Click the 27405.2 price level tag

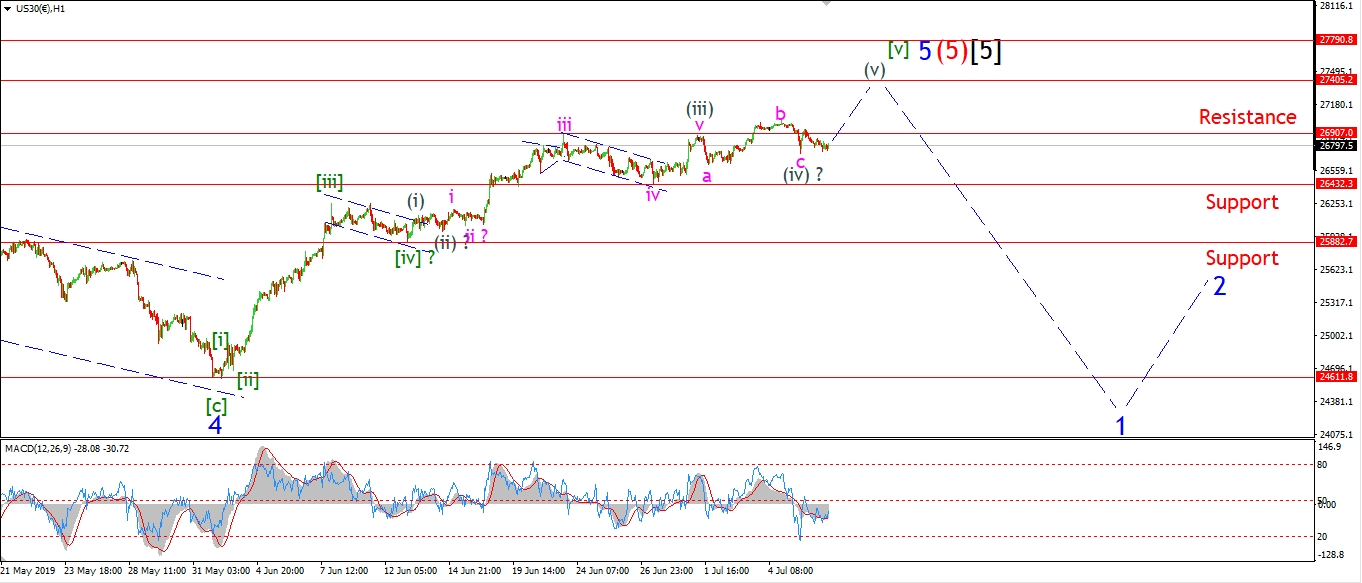pyautogui.click(x=1337, y=79)
